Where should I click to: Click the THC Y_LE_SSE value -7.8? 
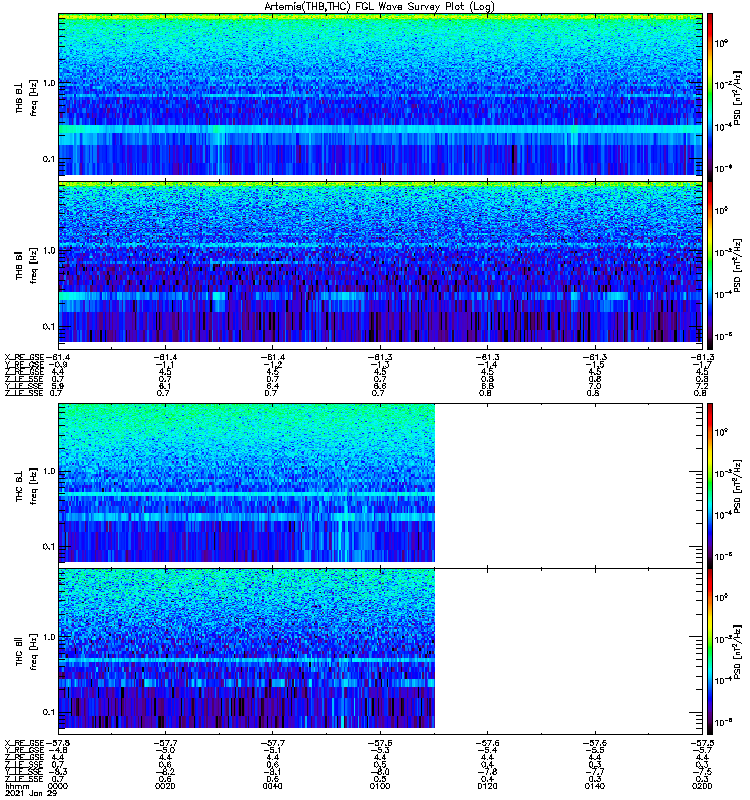487,772
